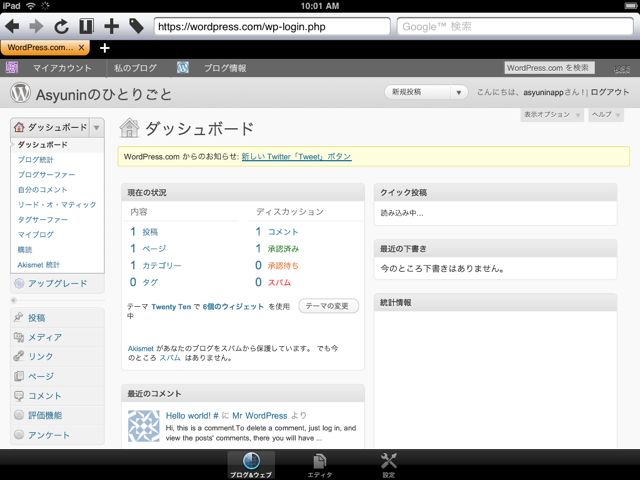Screen dimensions: 640x480
Task: Focus the WordPress.com を検索 field
Action: coord(549,68)
